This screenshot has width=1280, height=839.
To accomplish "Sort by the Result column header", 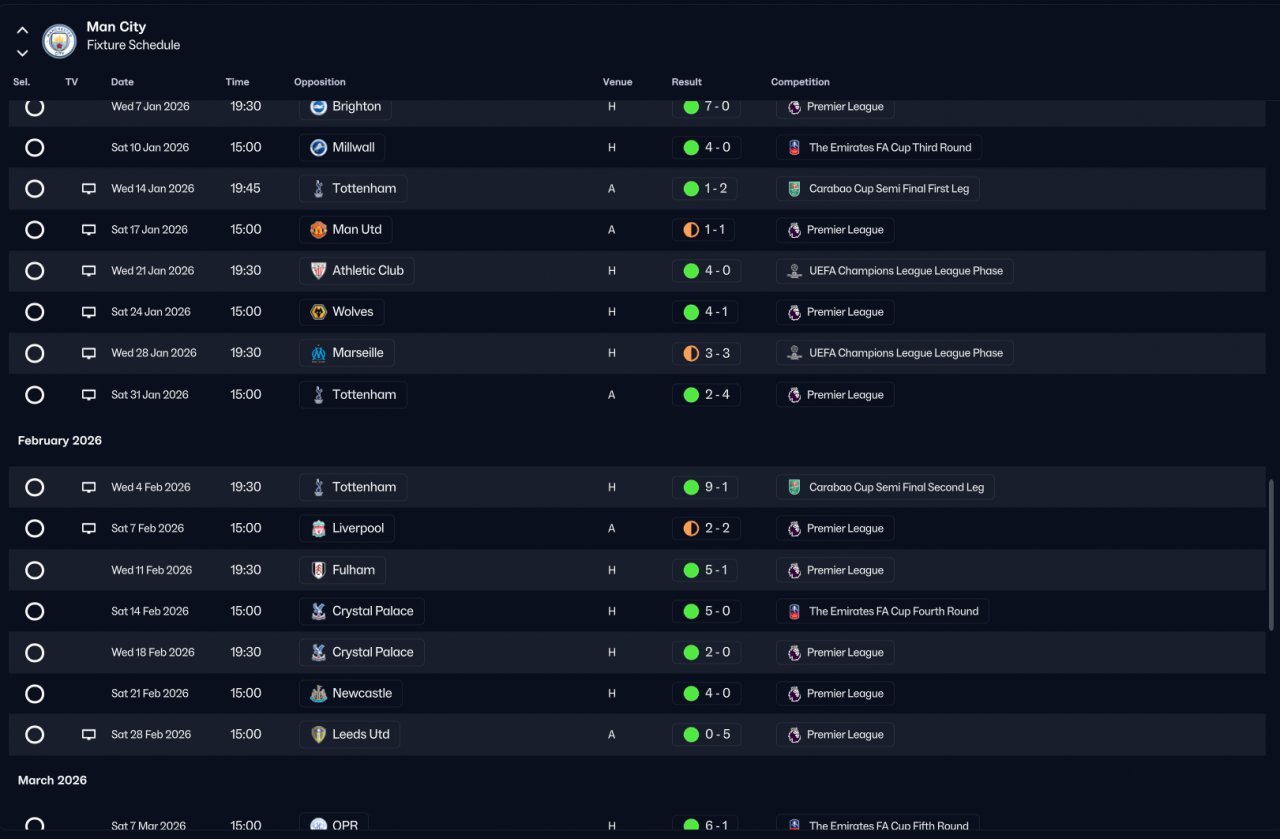I will [687, 82].
